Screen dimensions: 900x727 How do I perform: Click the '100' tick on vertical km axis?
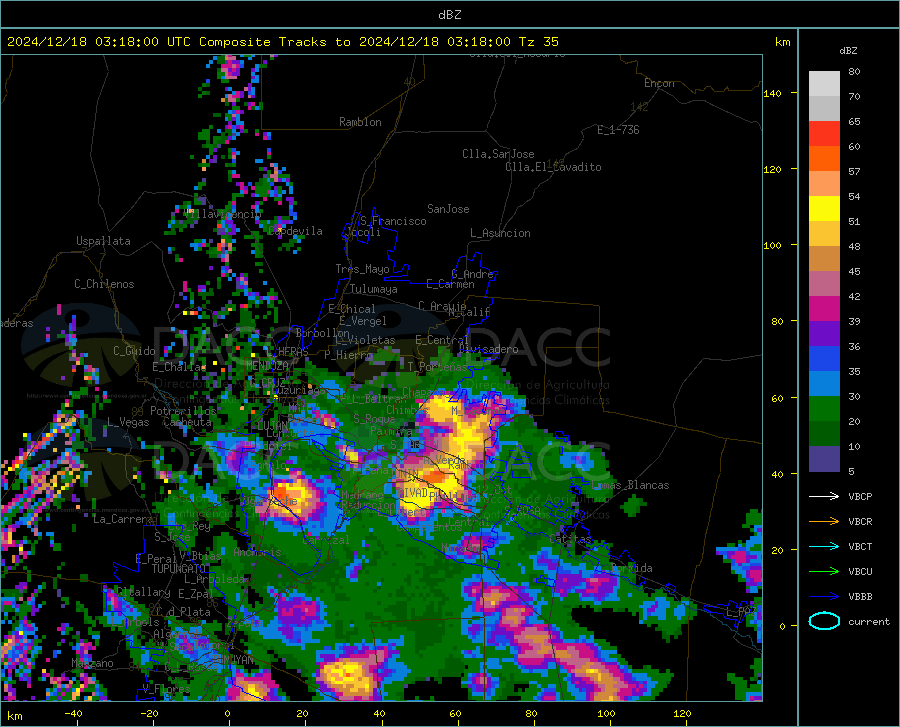point(773,245)
